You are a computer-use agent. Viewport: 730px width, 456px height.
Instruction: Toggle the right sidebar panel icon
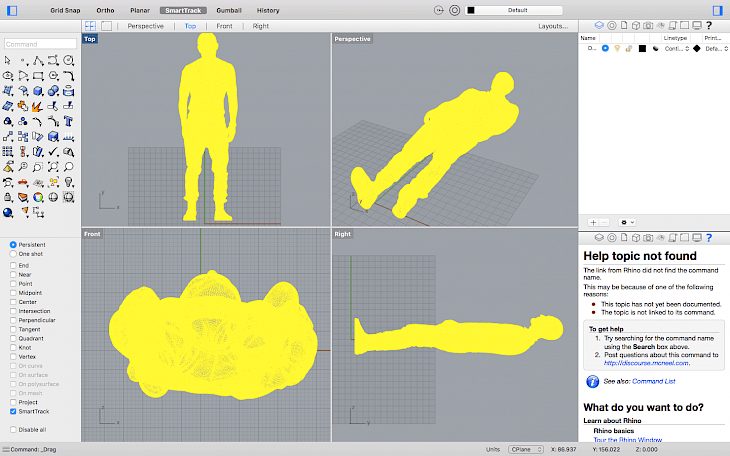click(x=717, y=10)
